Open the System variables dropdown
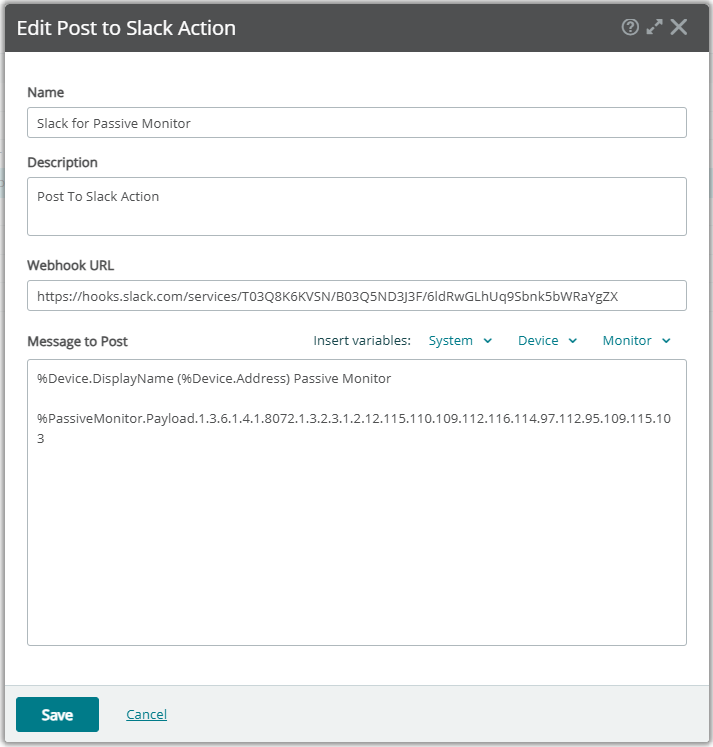The width and height of the screenshot is (713, 747). click(x=460, y=341)
